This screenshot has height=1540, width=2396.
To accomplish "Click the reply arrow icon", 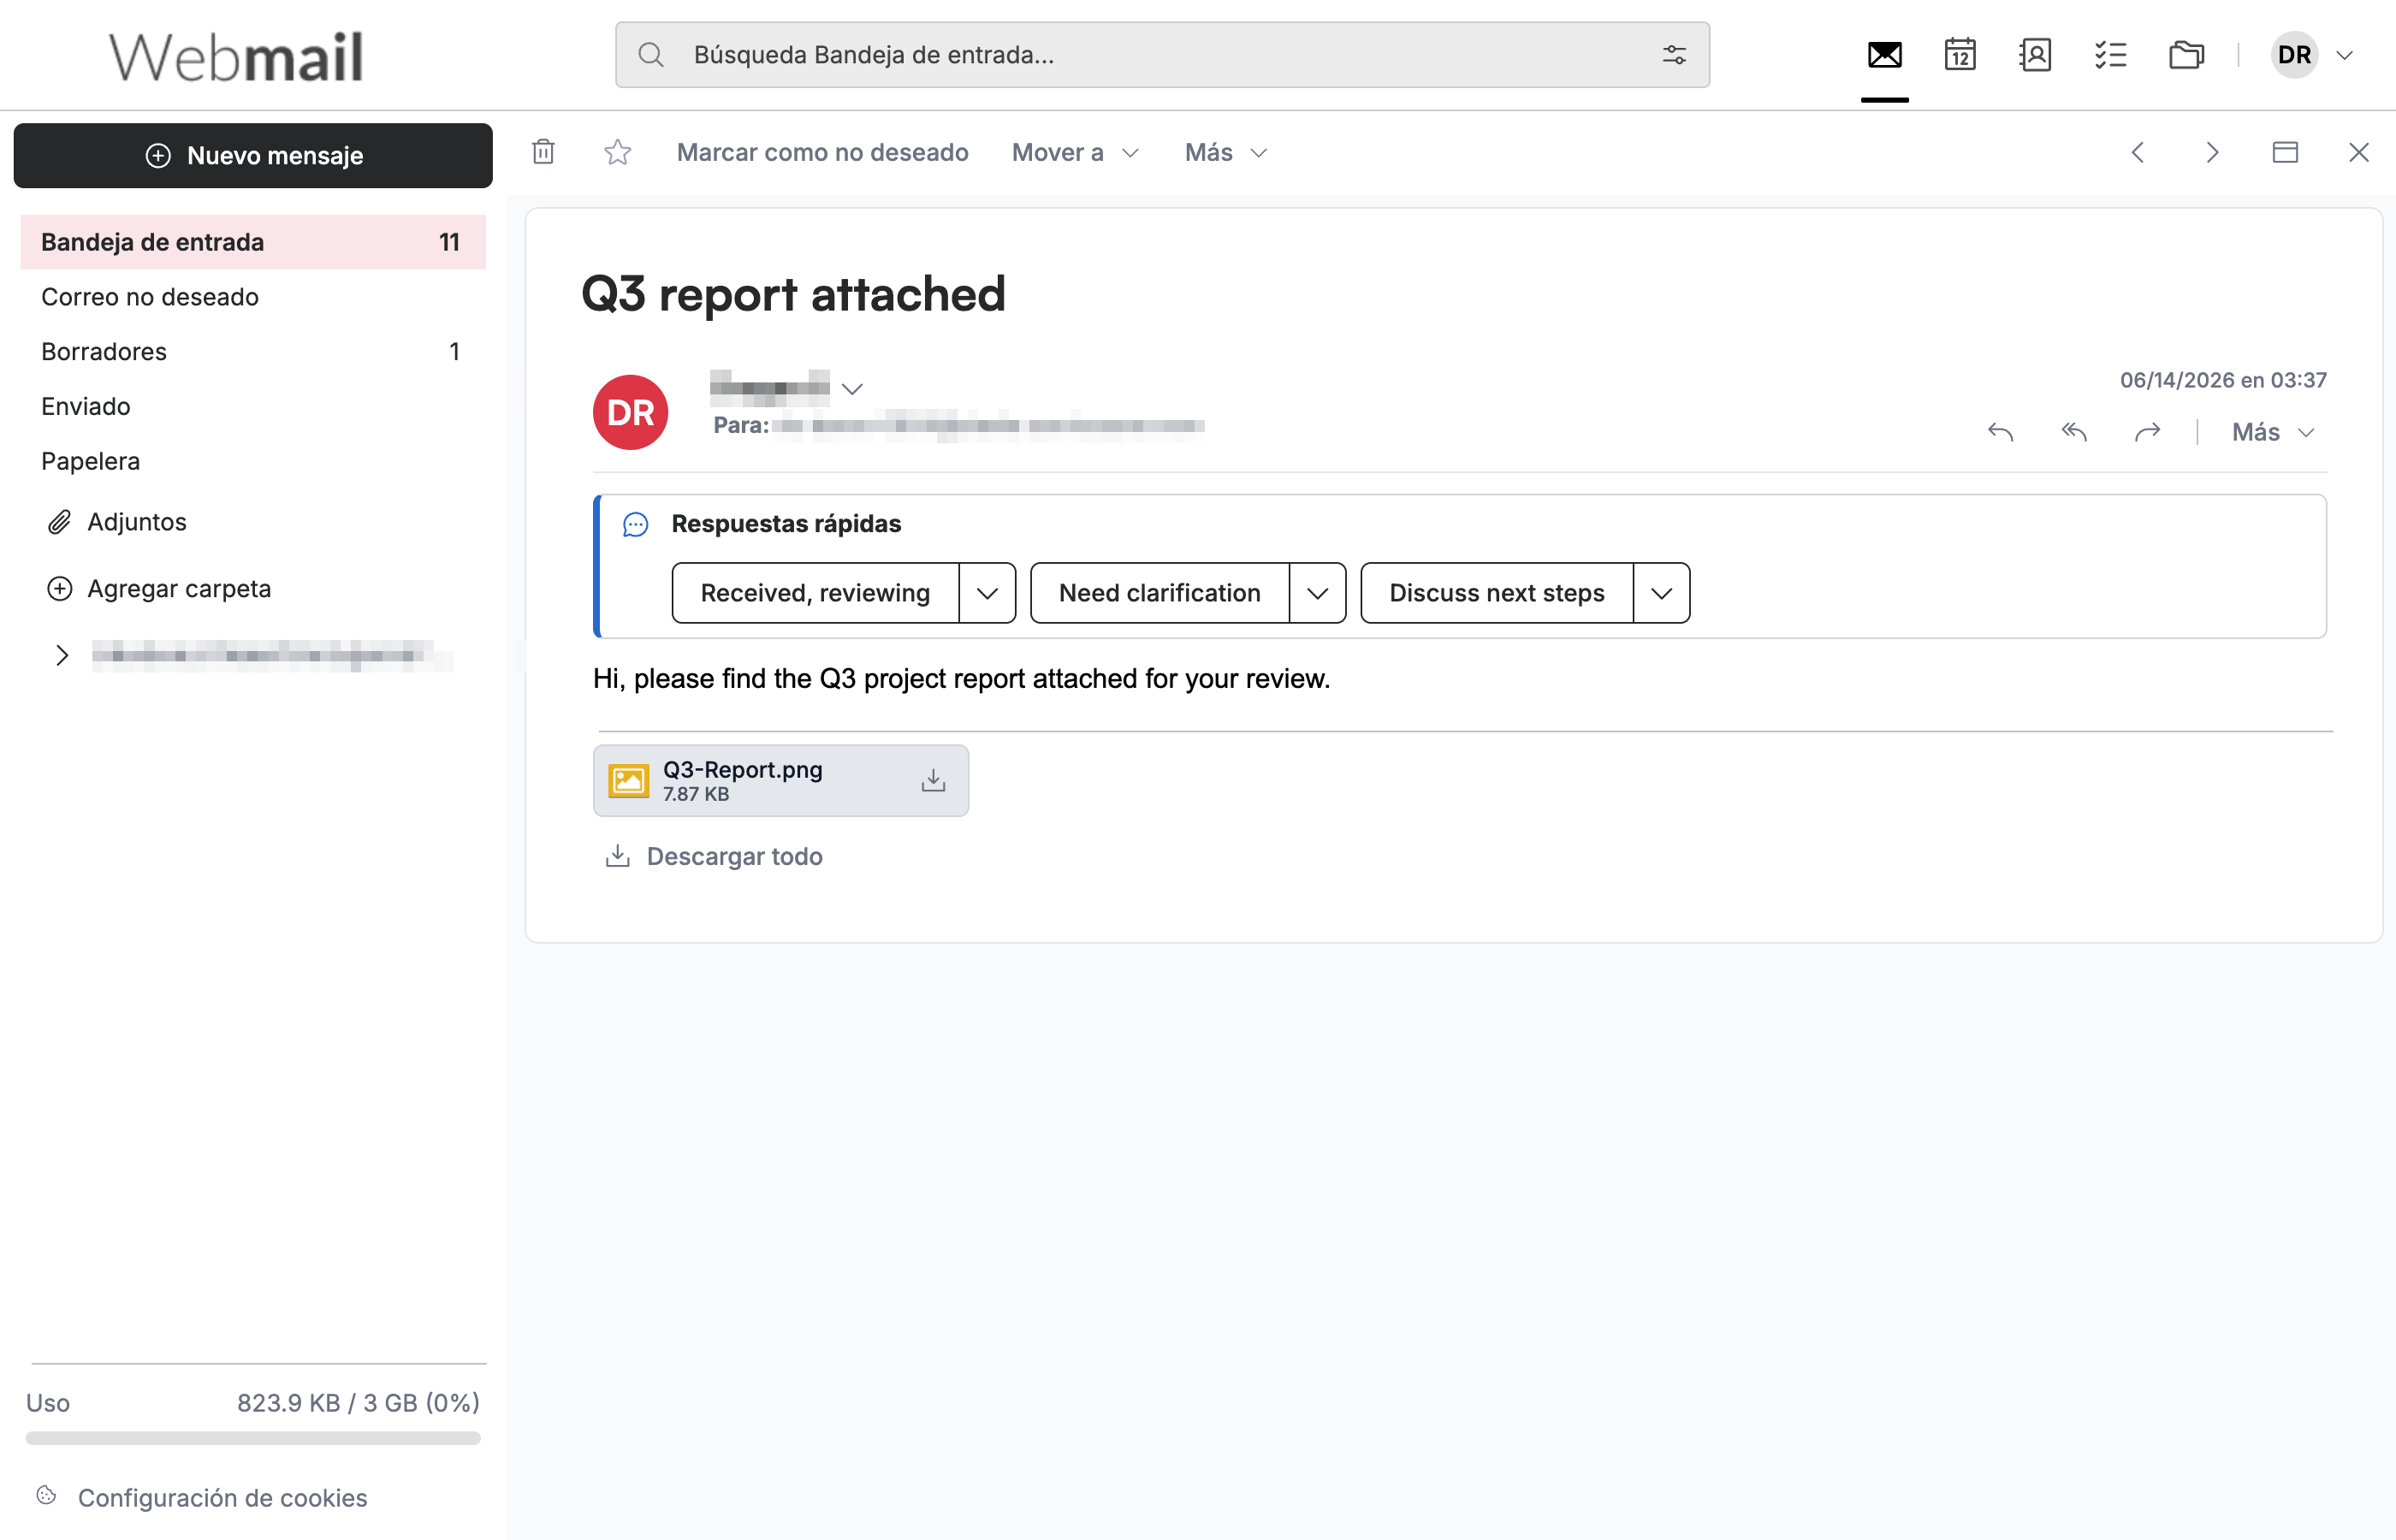I will point(2000,432).
